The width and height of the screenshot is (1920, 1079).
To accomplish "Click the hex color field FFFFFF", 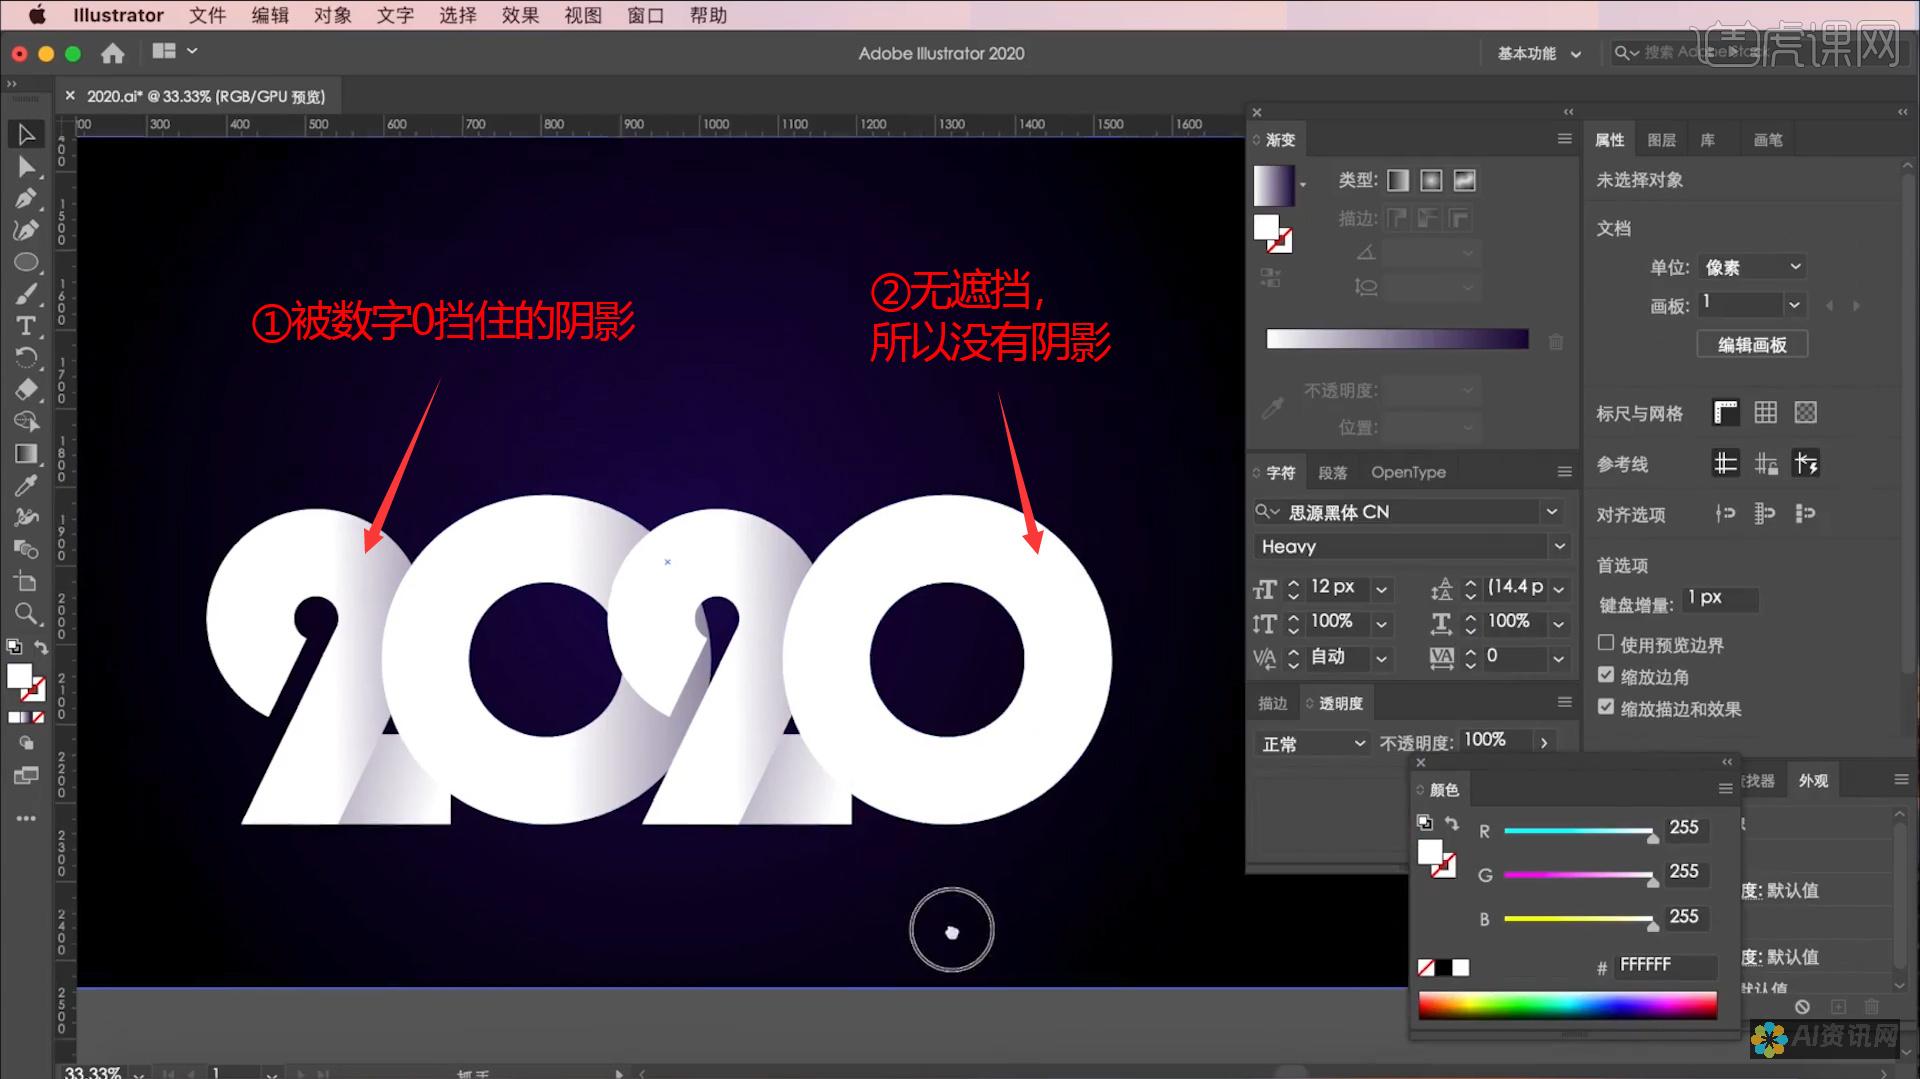I will click(1664, 964).
